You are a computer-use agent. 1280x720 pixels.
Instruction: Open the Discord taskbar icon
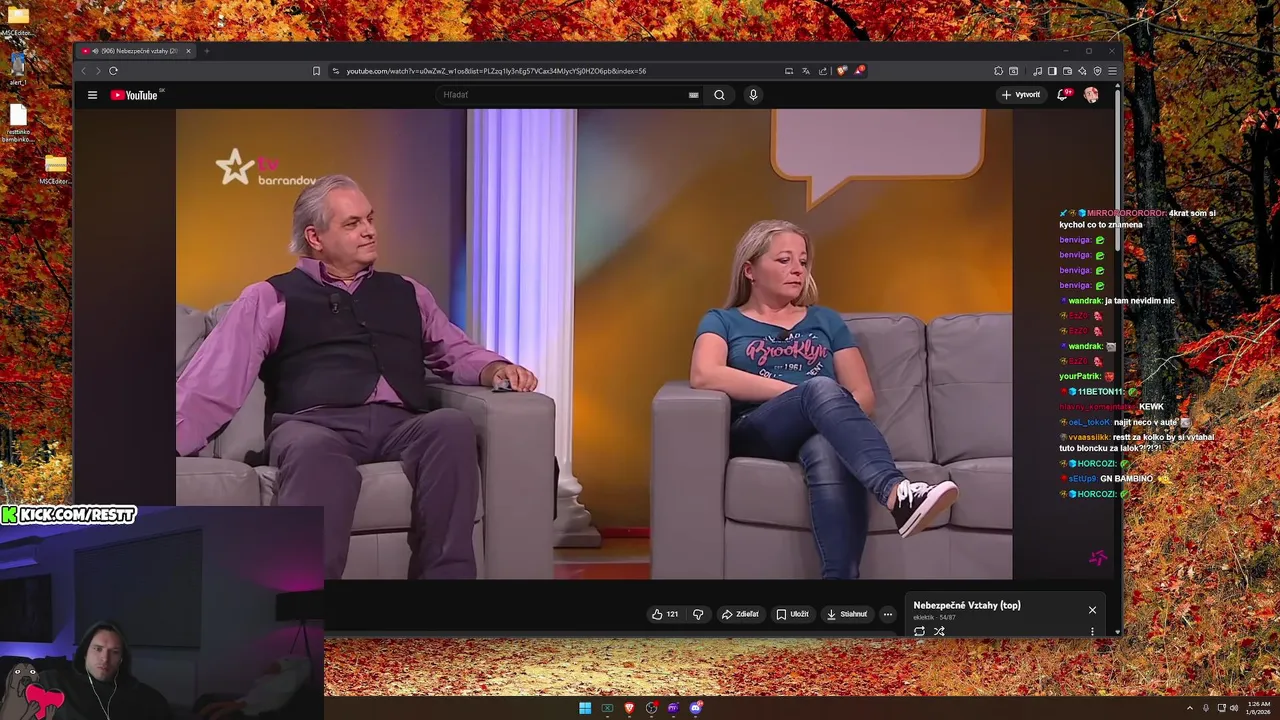point(695,708)
